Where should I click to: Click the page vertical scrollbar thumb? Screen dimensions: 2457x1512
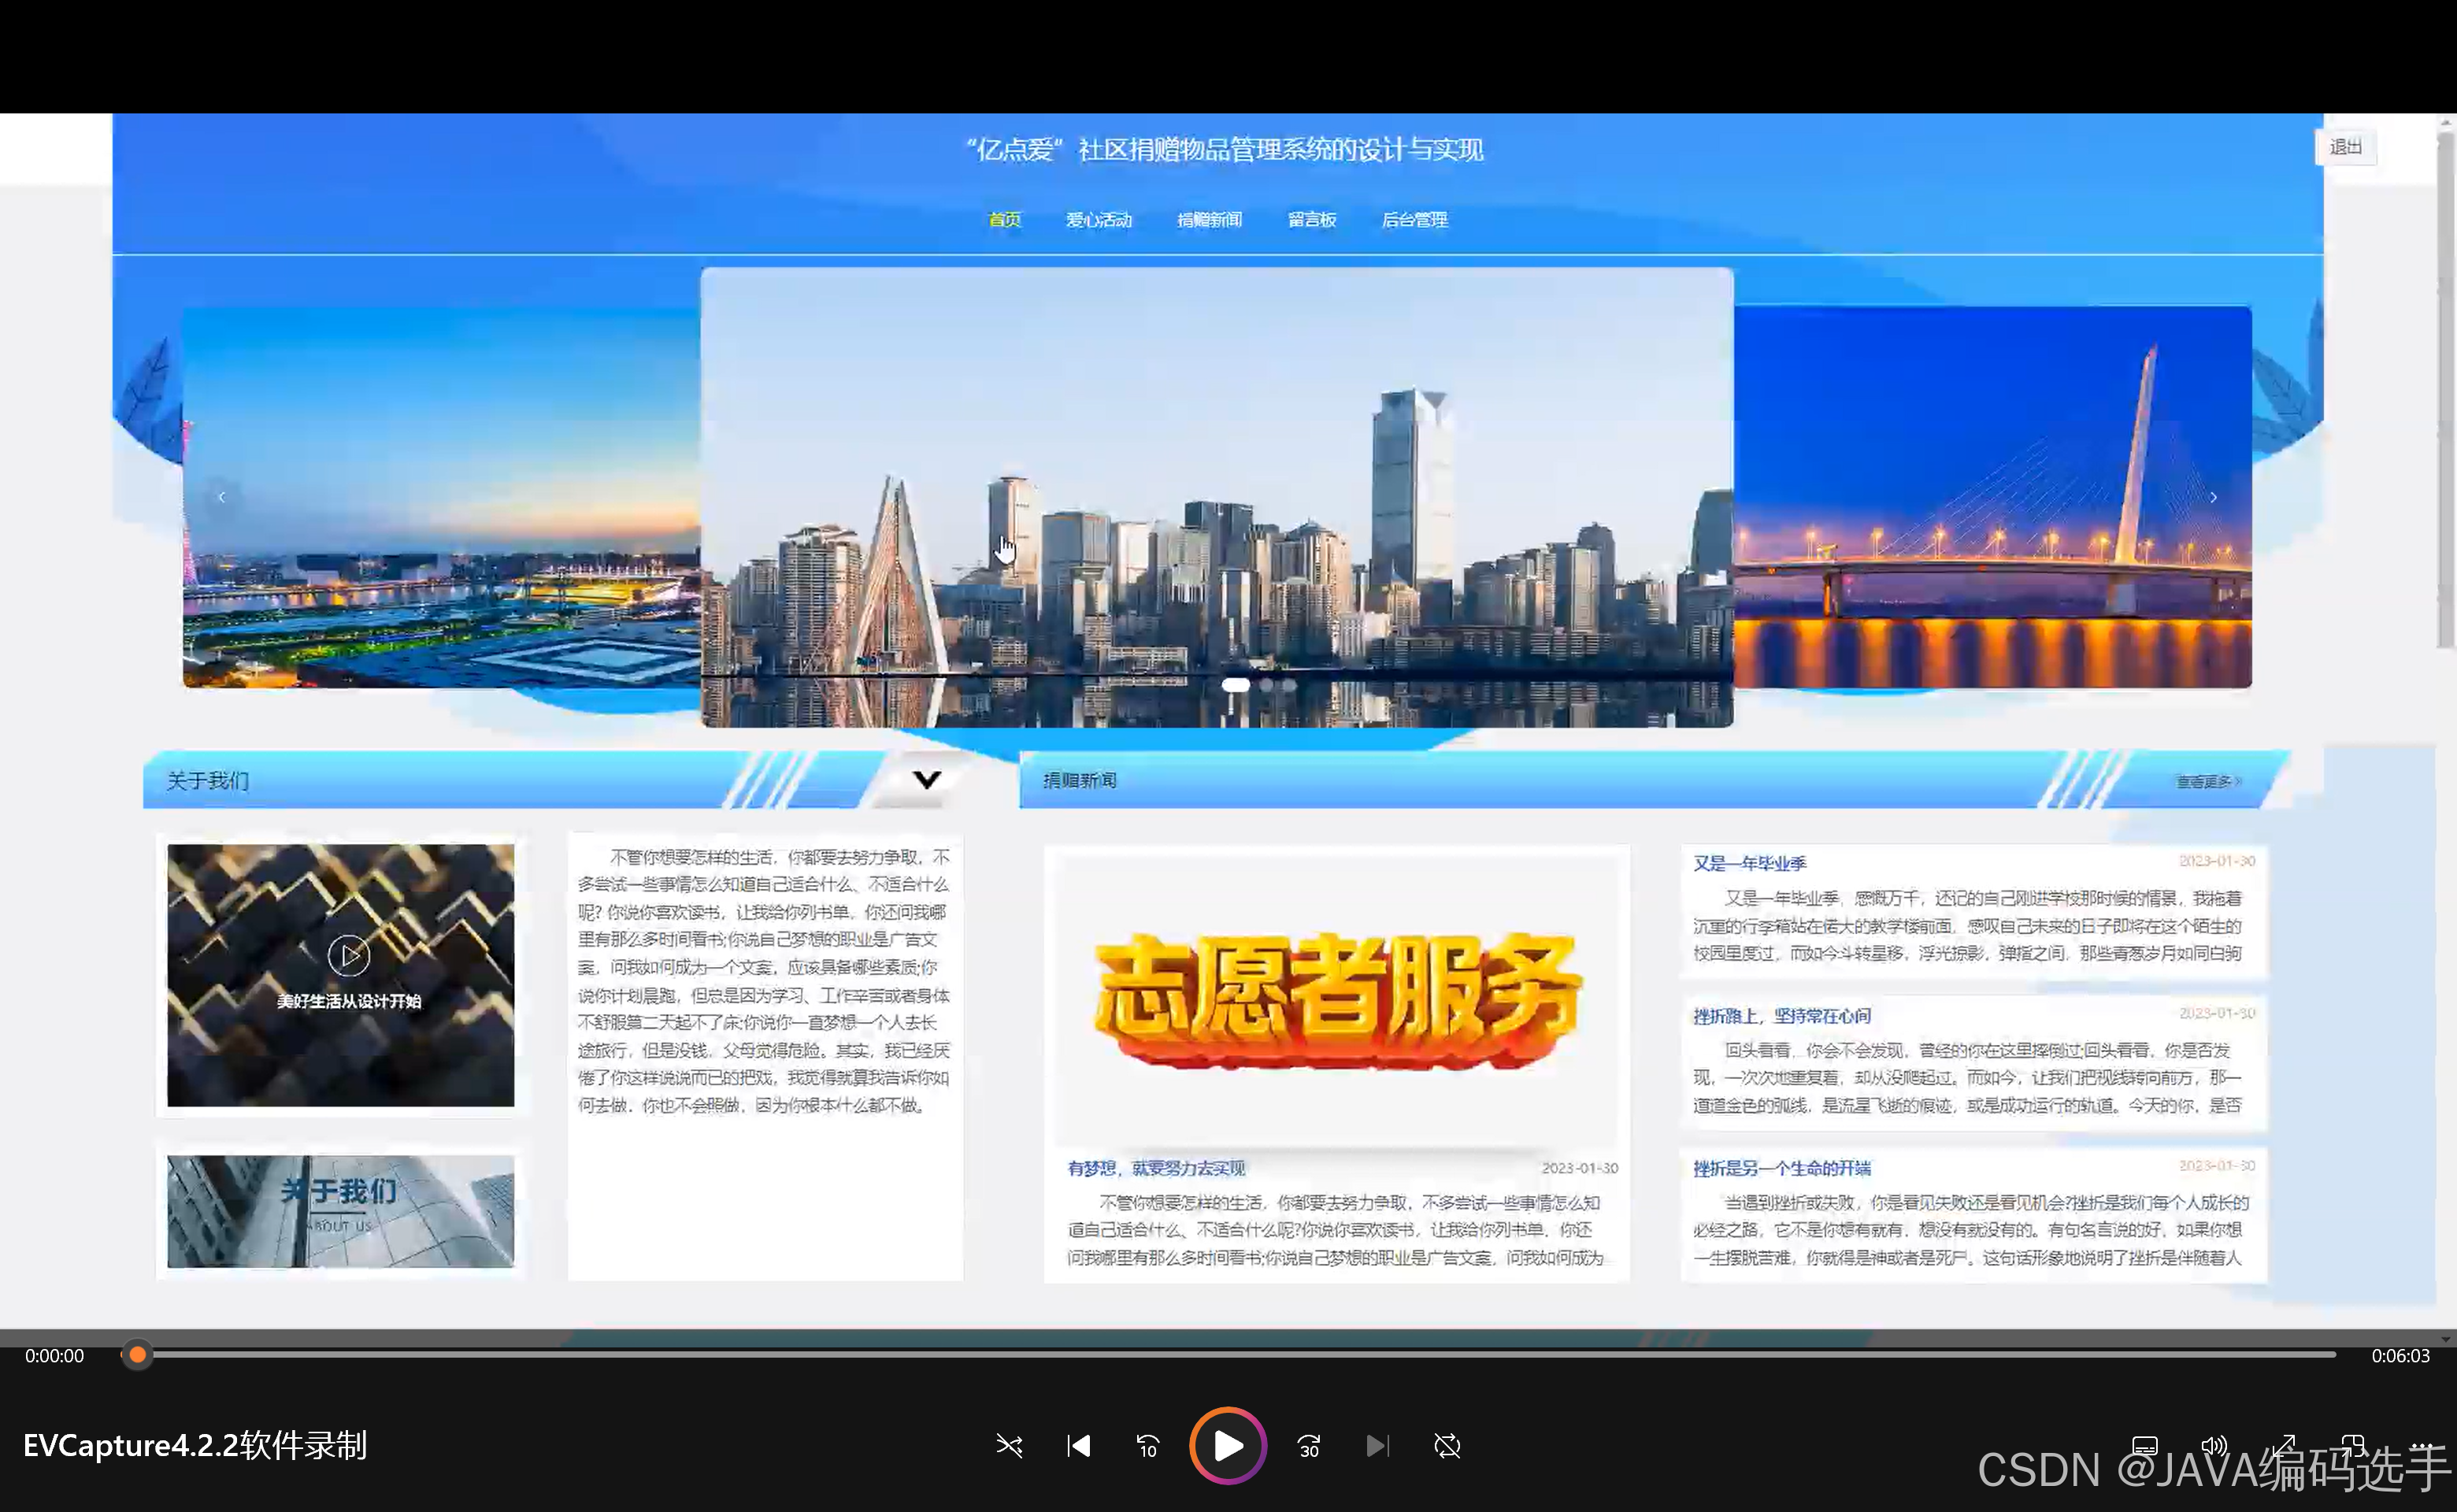[x=2446, y=390]
